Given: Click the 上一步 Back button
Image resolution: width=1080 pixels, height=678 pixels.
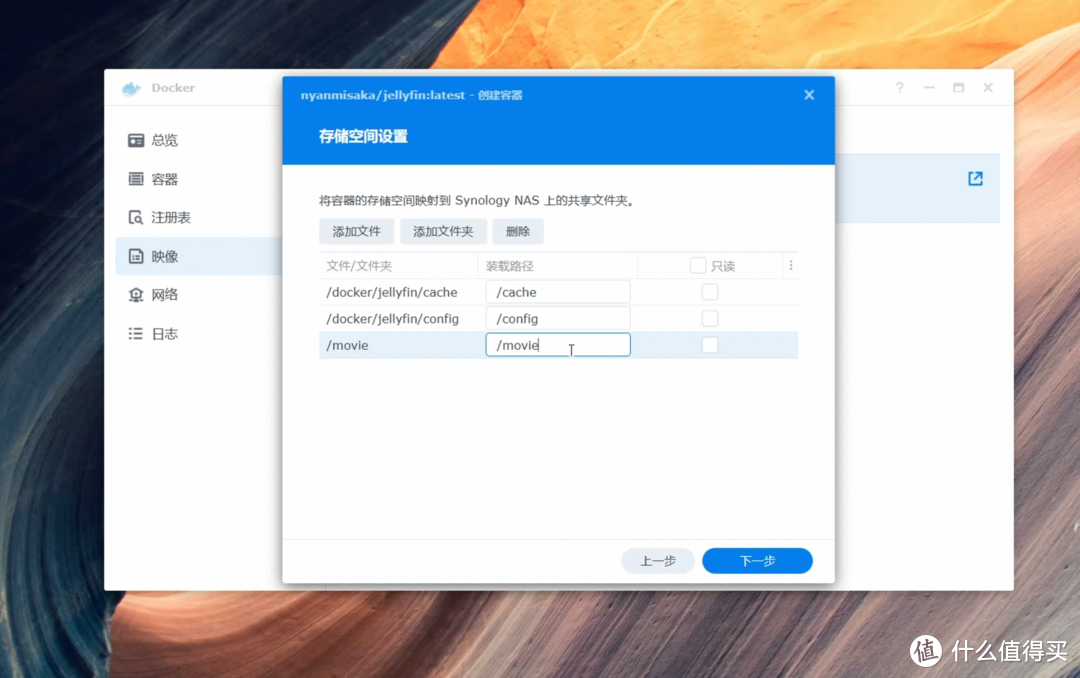Looking at the screenshot, I should 657,560.
